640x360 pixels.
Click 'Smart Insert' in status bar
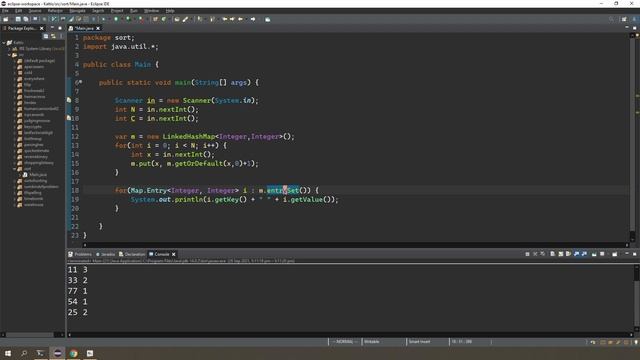click(x=420, y=341)
